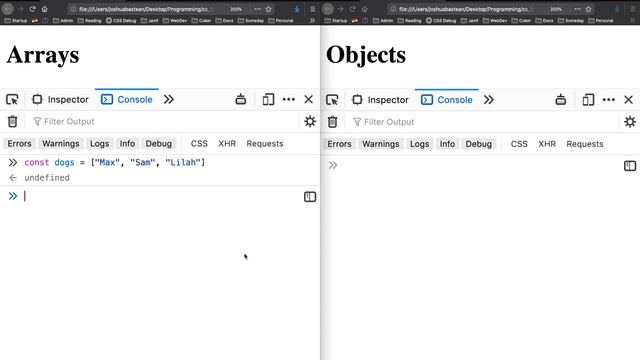Open devtools options menu in Arrays window
The image size is (640, 360).
pyautogui.click(x=289, y=99)
